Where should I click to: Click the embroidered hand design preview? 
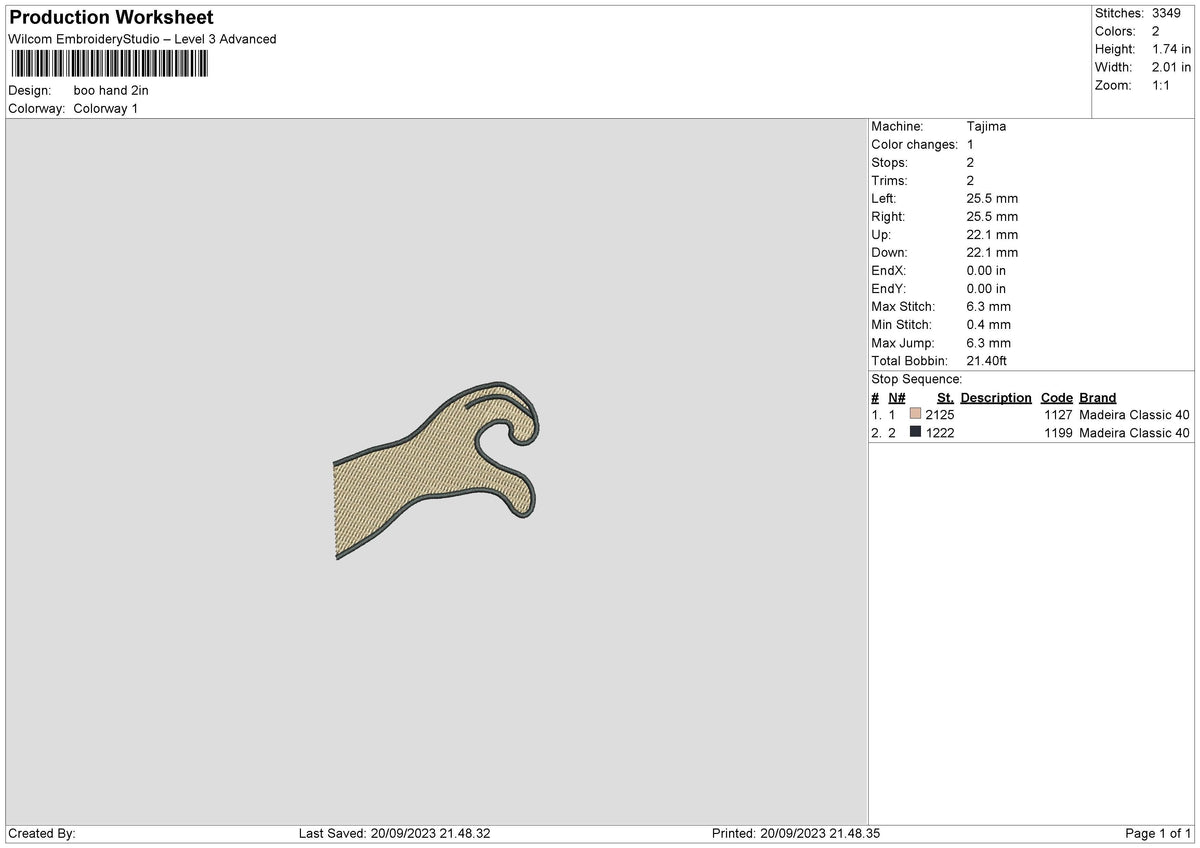[x=436, y=469]
